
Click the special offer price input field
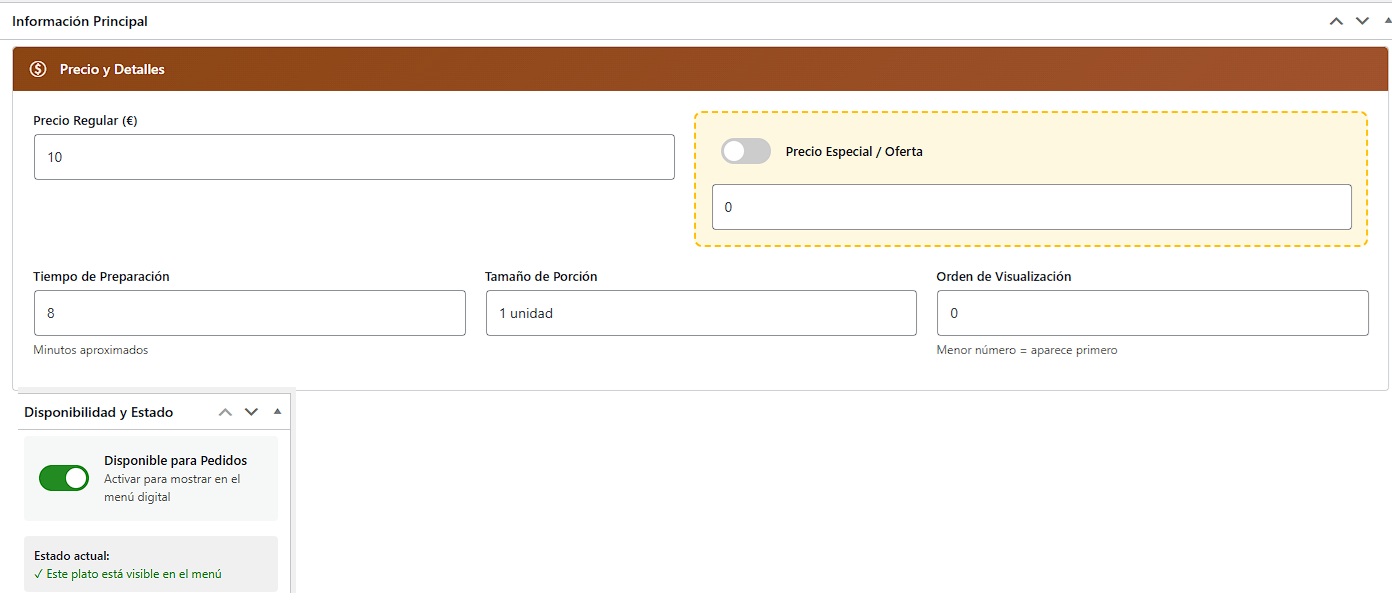click(x=1031, y=207)
